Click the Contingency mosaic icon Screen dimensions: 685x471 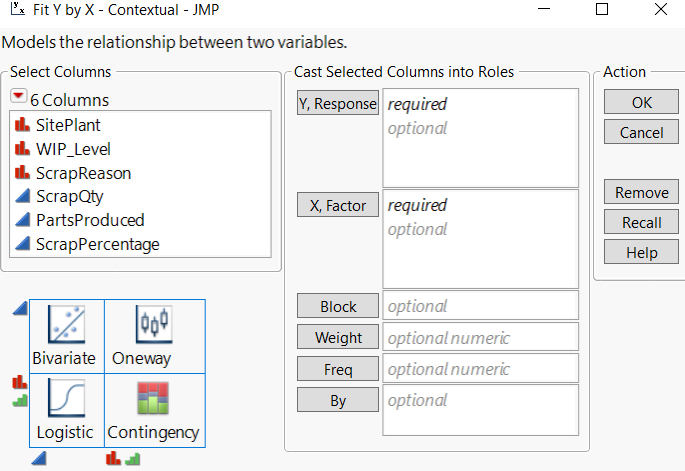click(153, 399)
